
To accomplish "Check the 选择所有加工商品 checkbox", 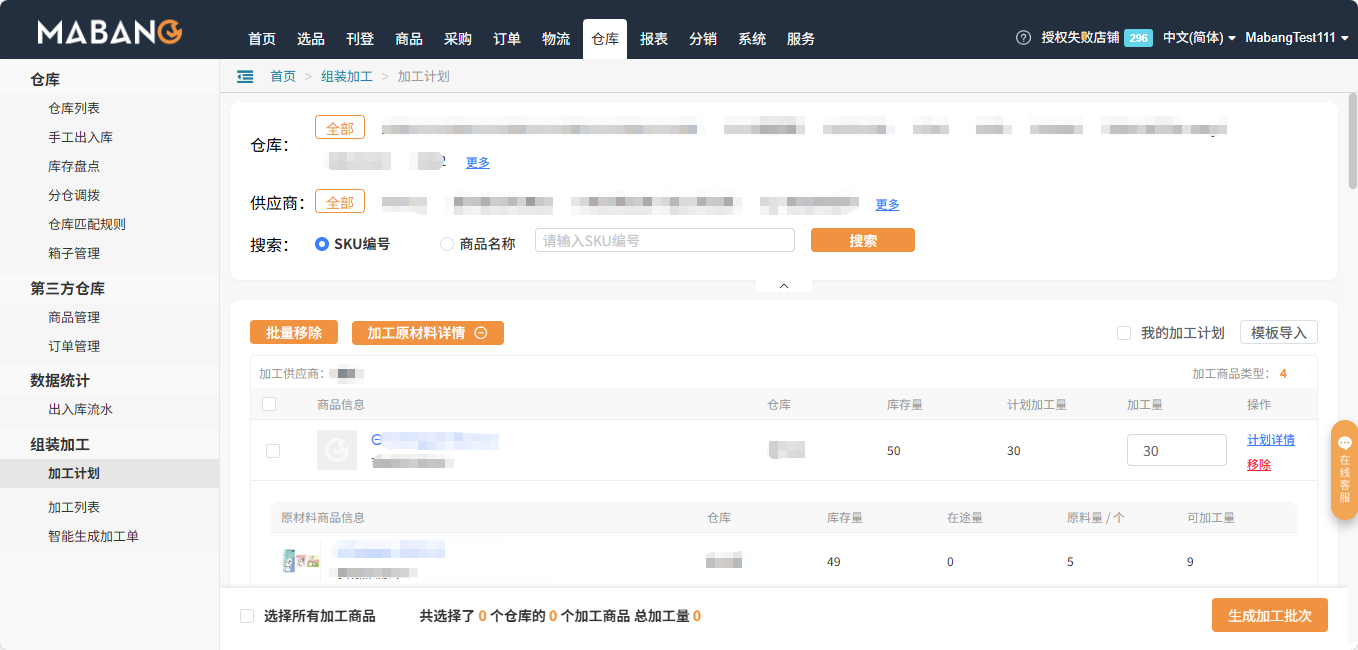I will pos(246,615).
